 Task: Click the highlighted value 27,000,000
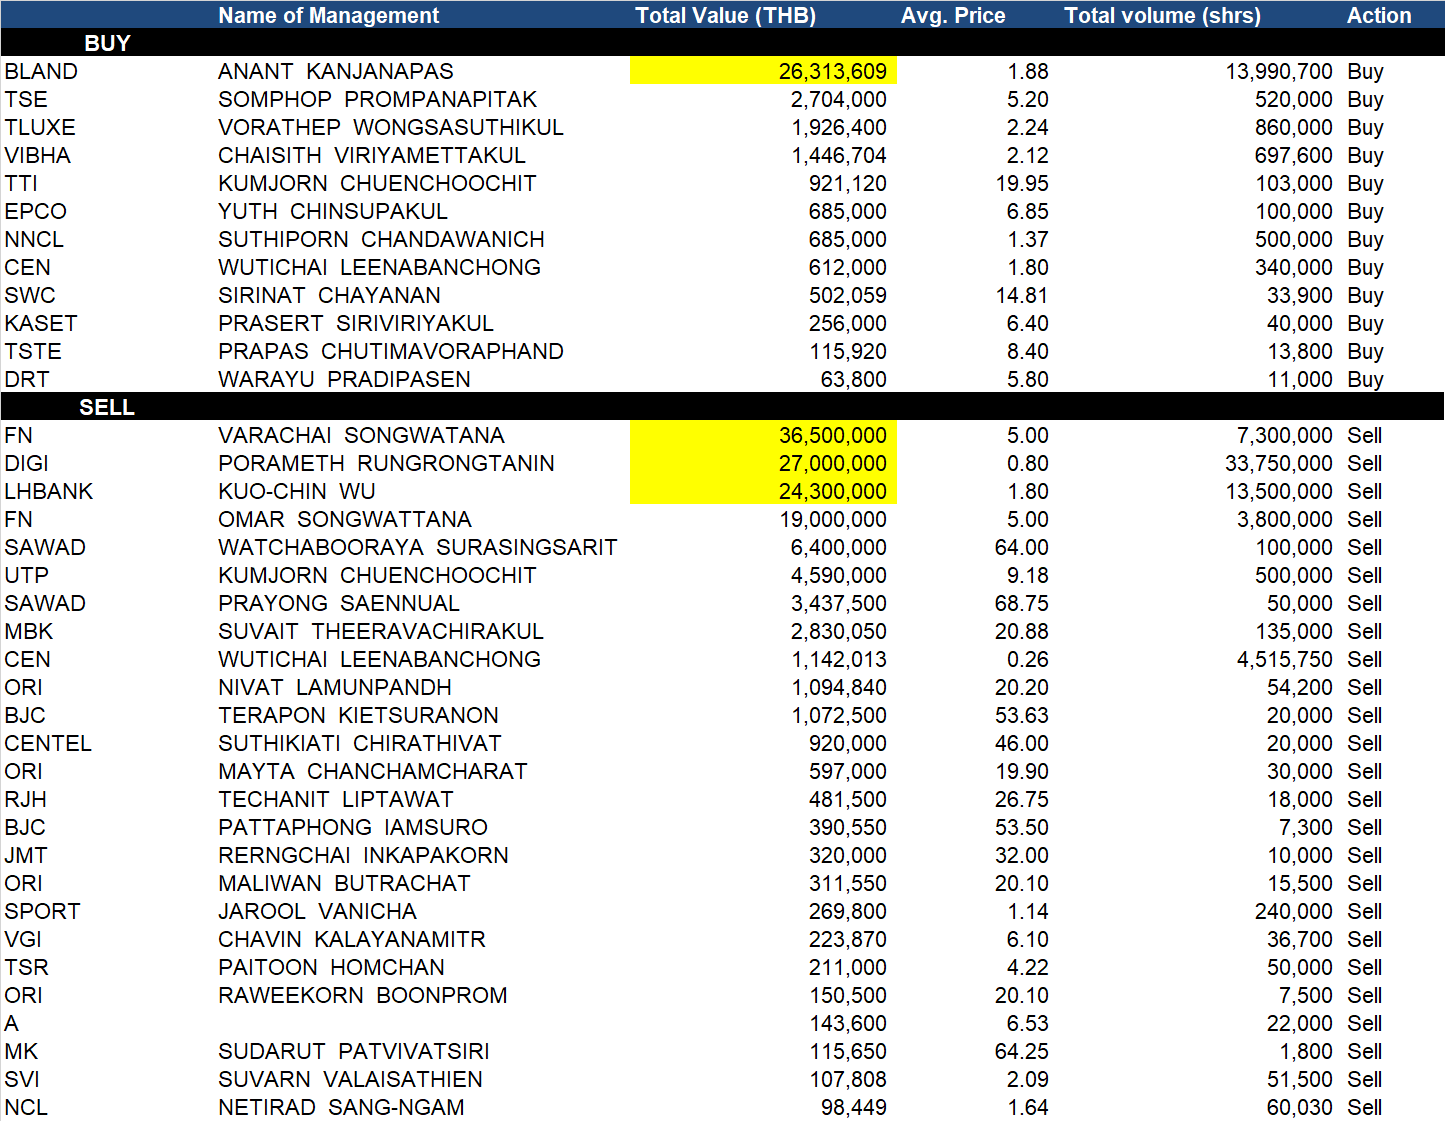coord(764,463)
